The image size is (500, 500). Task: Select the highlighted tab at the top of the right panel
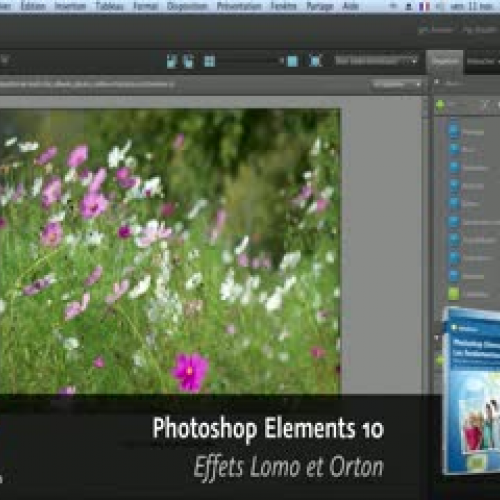(x=444, y=61)
